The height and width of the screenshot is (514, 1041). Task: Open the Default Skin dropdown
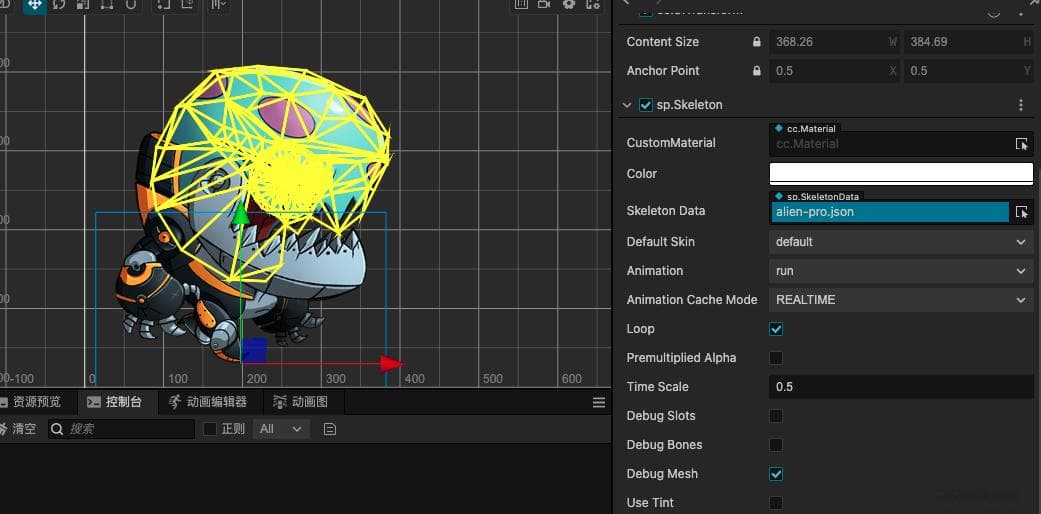[901, 242]
